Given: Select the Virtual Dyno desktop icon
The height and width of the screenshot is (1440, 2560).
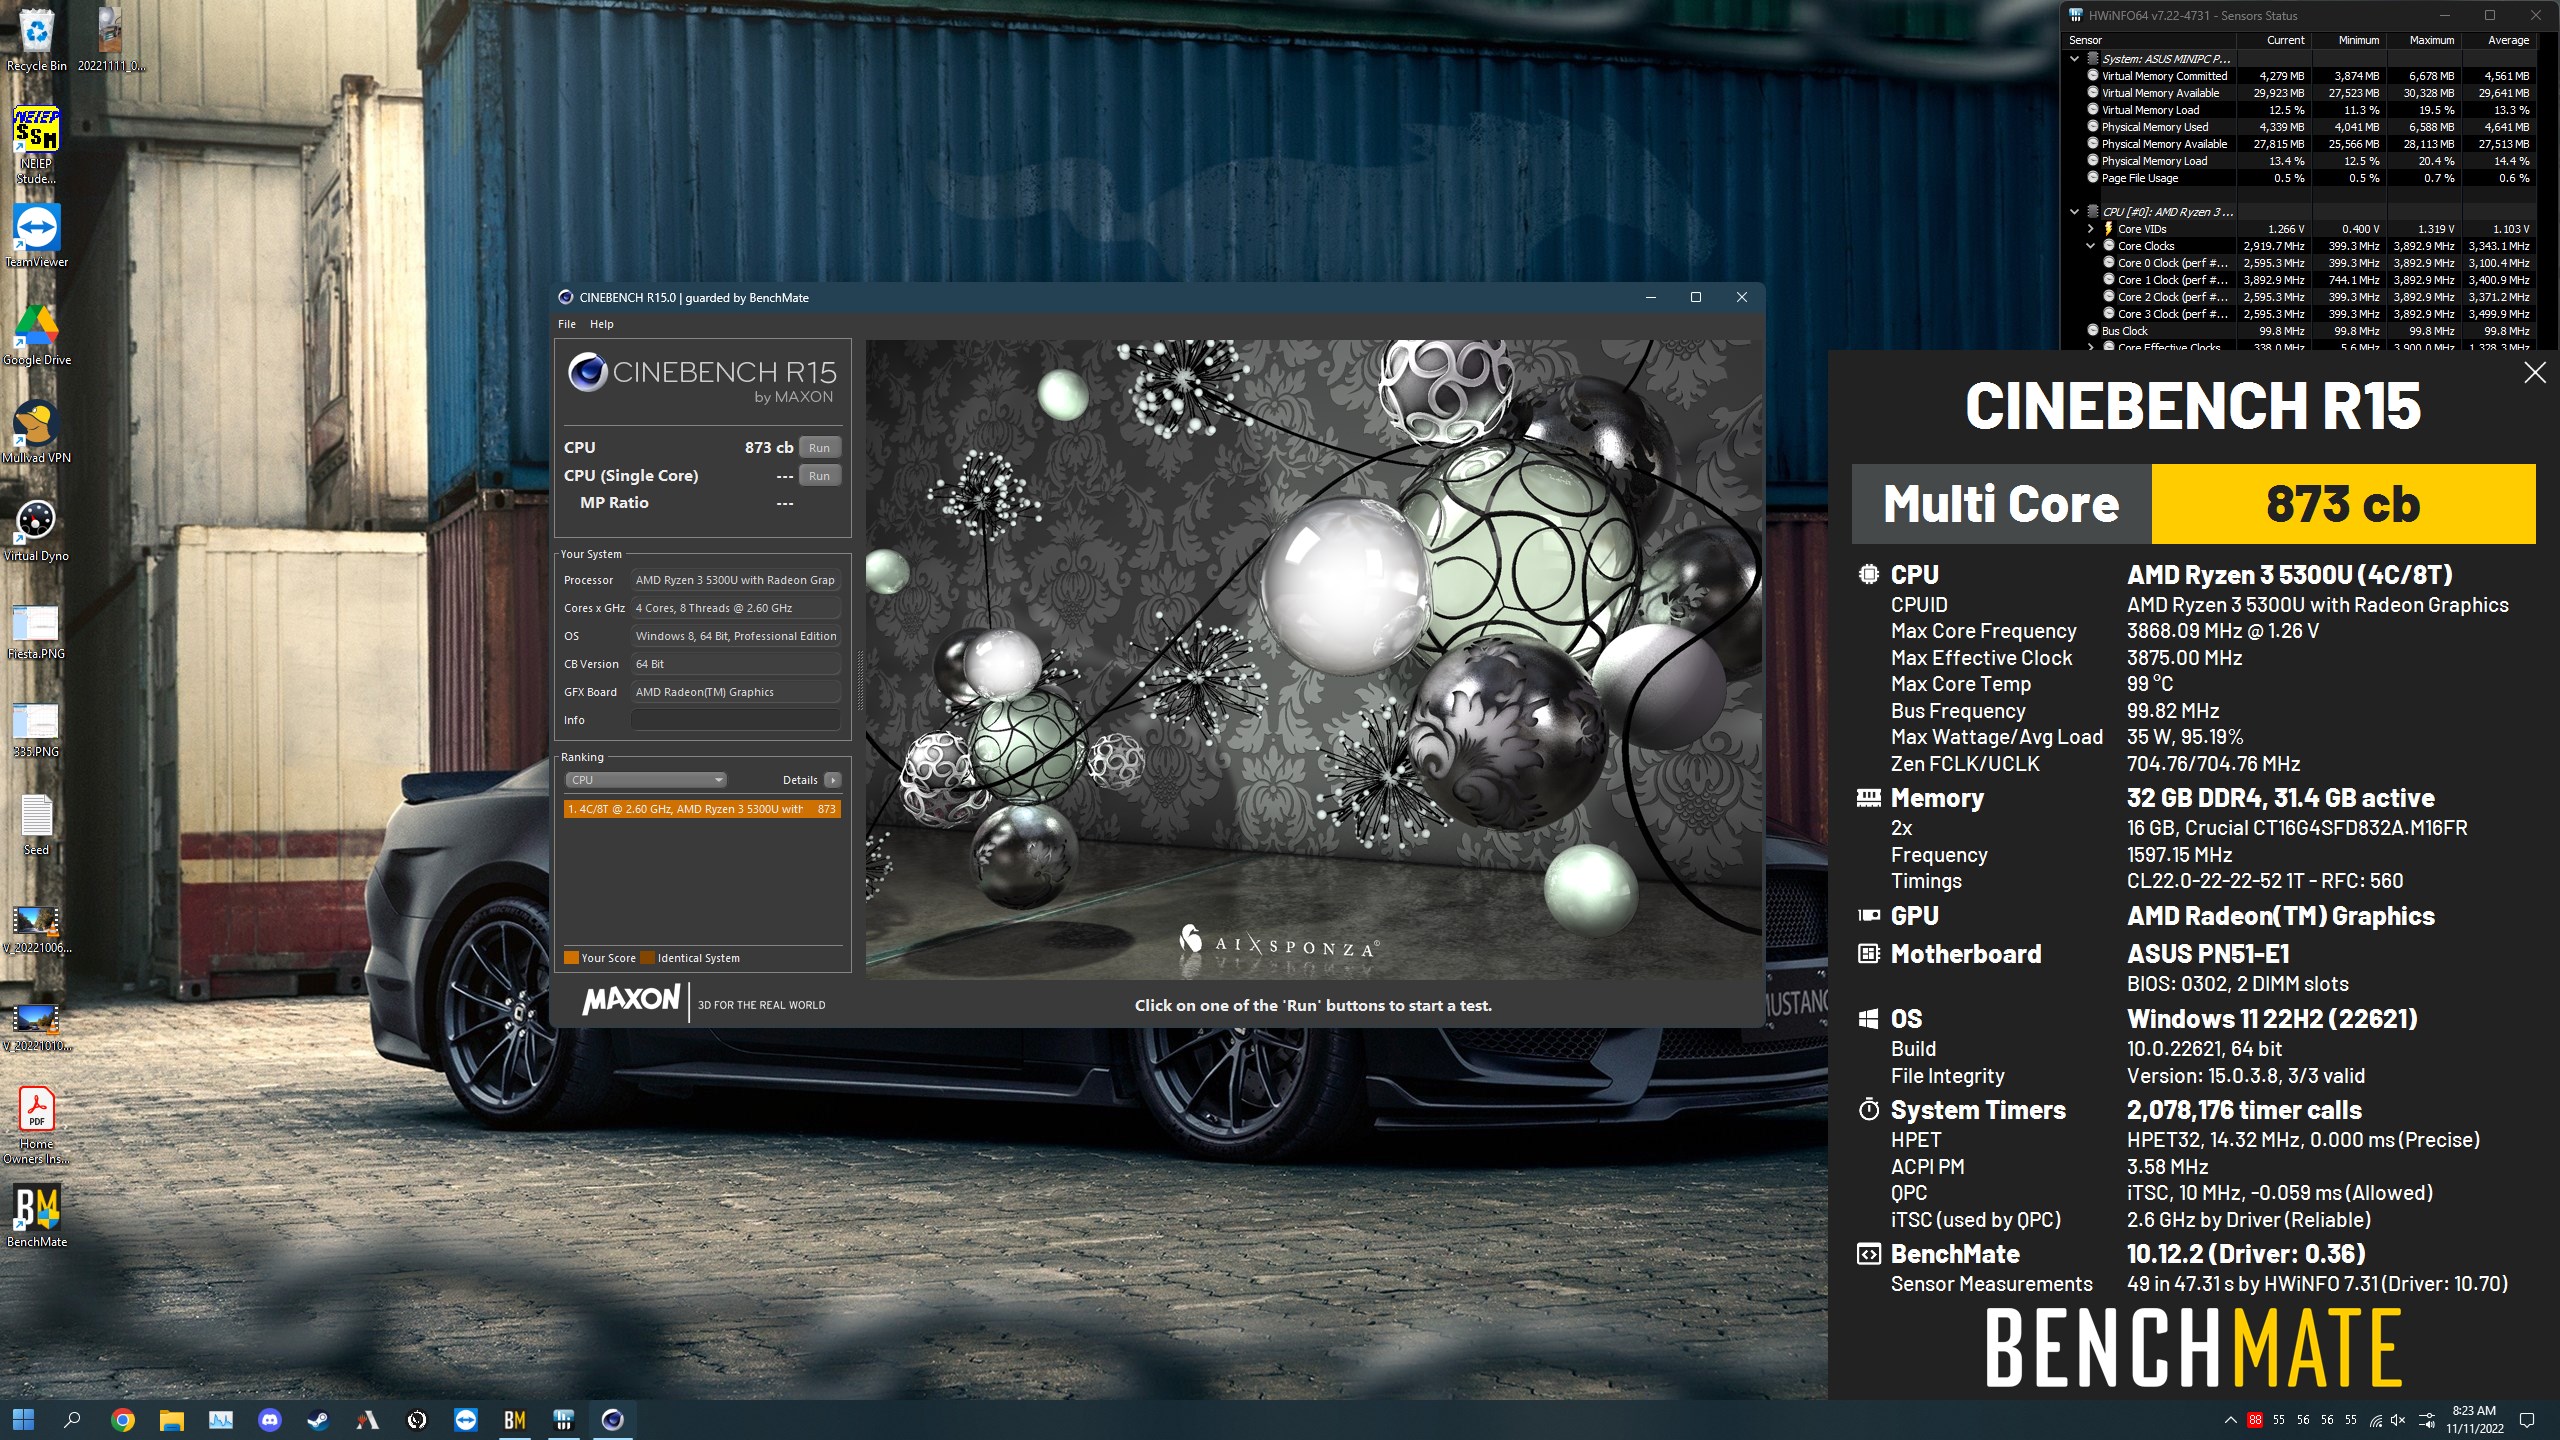Looking at the screenshot, I should (x=37, y=530).
